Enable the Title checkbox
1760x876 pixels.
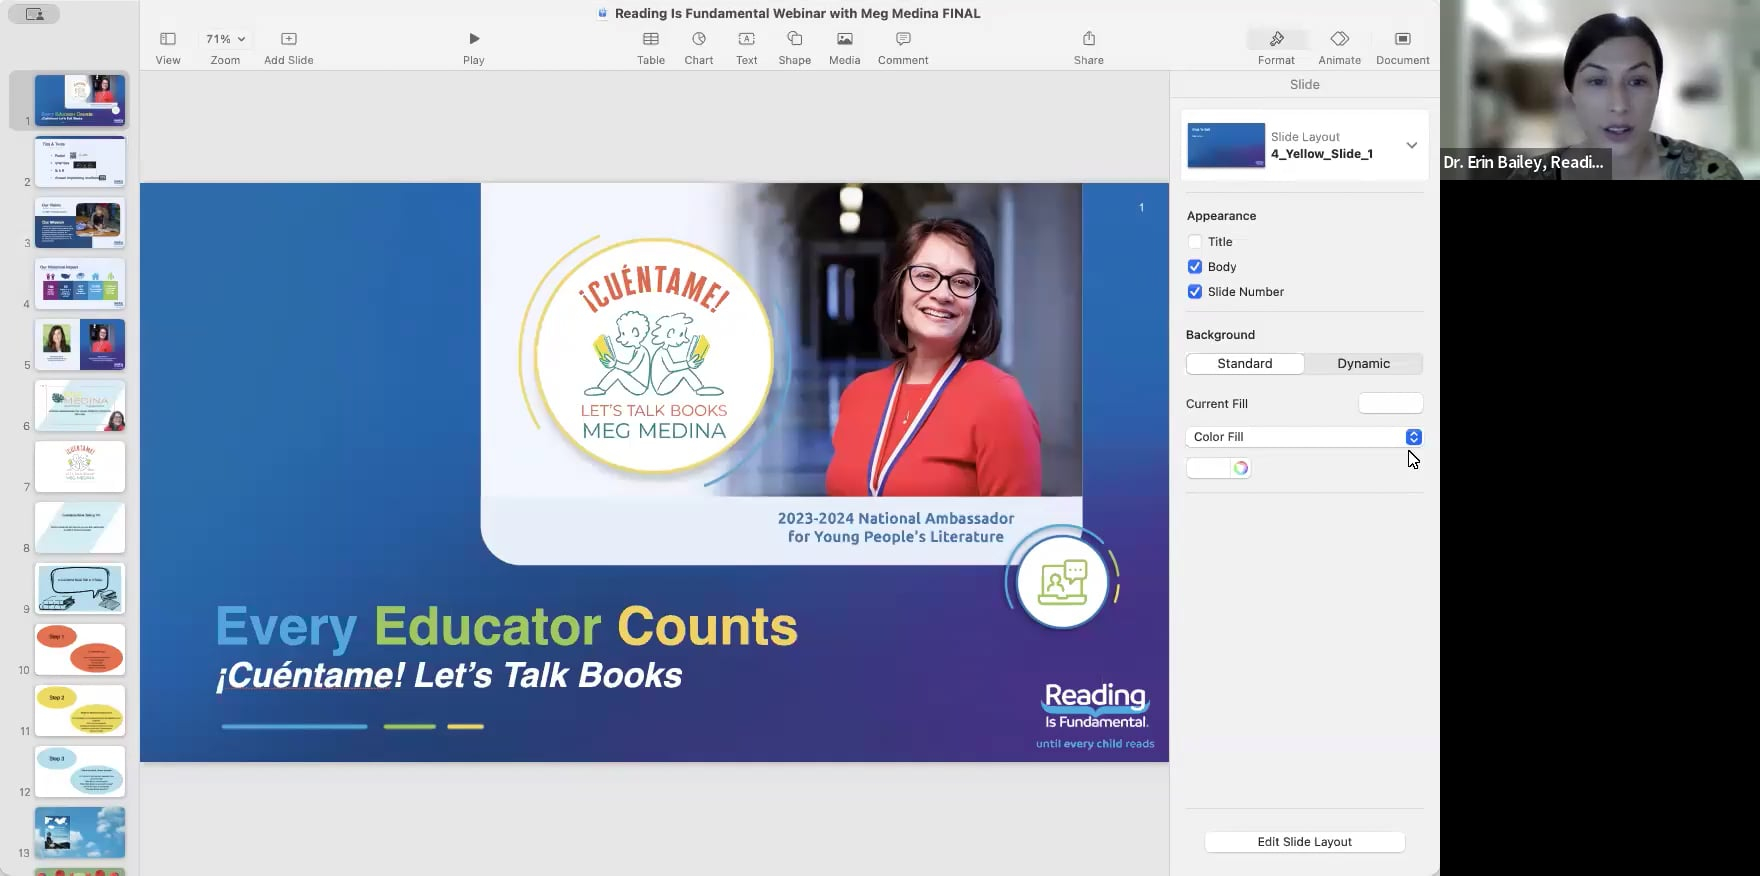pos(1195,242)
